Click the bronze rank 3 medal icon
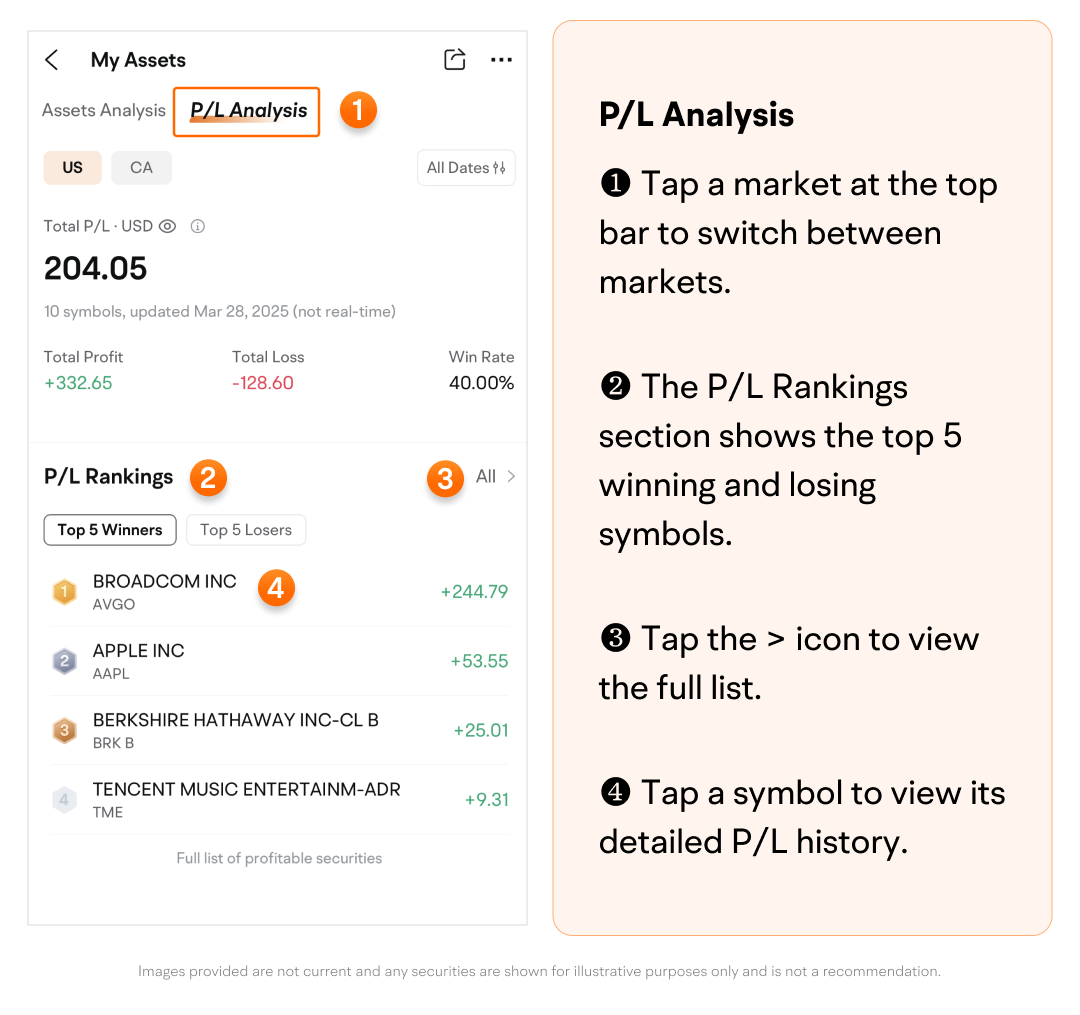The image size is (1080, 1015). (65, 731)
